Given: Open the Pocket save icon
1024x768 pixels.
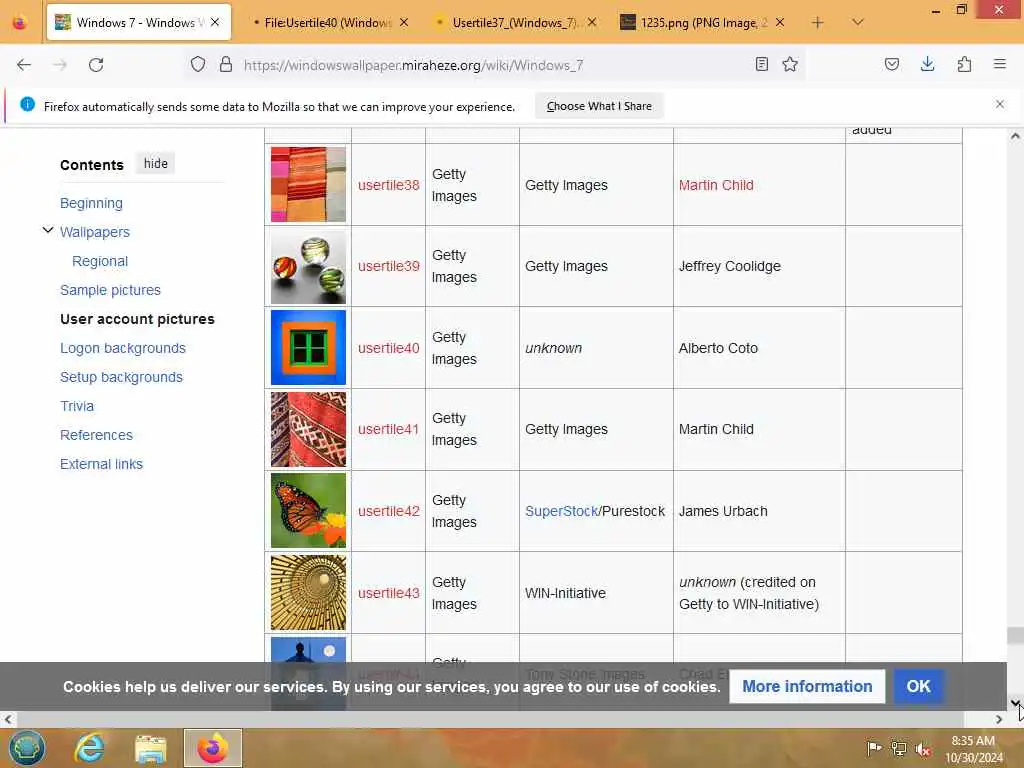Looking at the screenshot, I should 891,64.
